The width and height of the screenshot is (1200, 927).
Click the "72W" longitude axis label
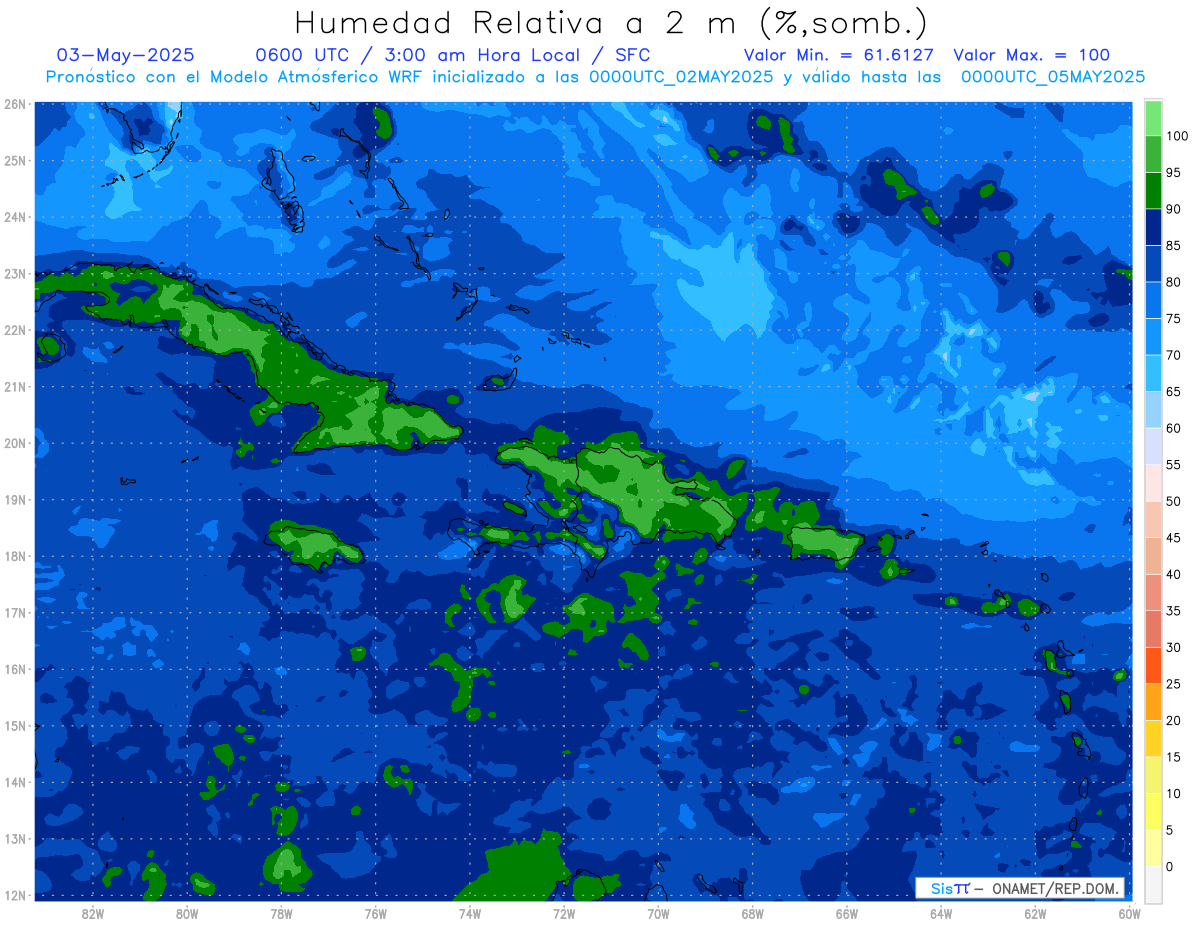[564, 913]
